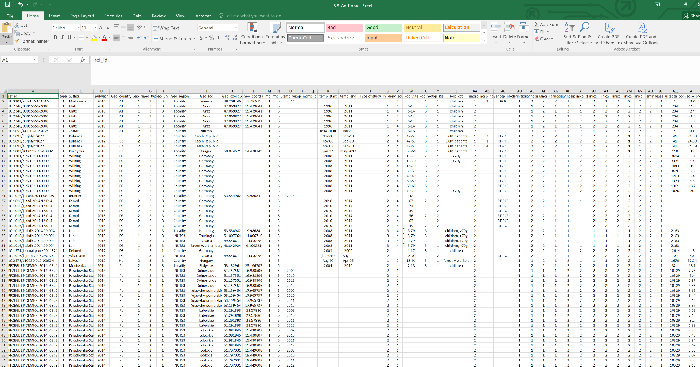Click the Delete cells icon

coord(510,27)
